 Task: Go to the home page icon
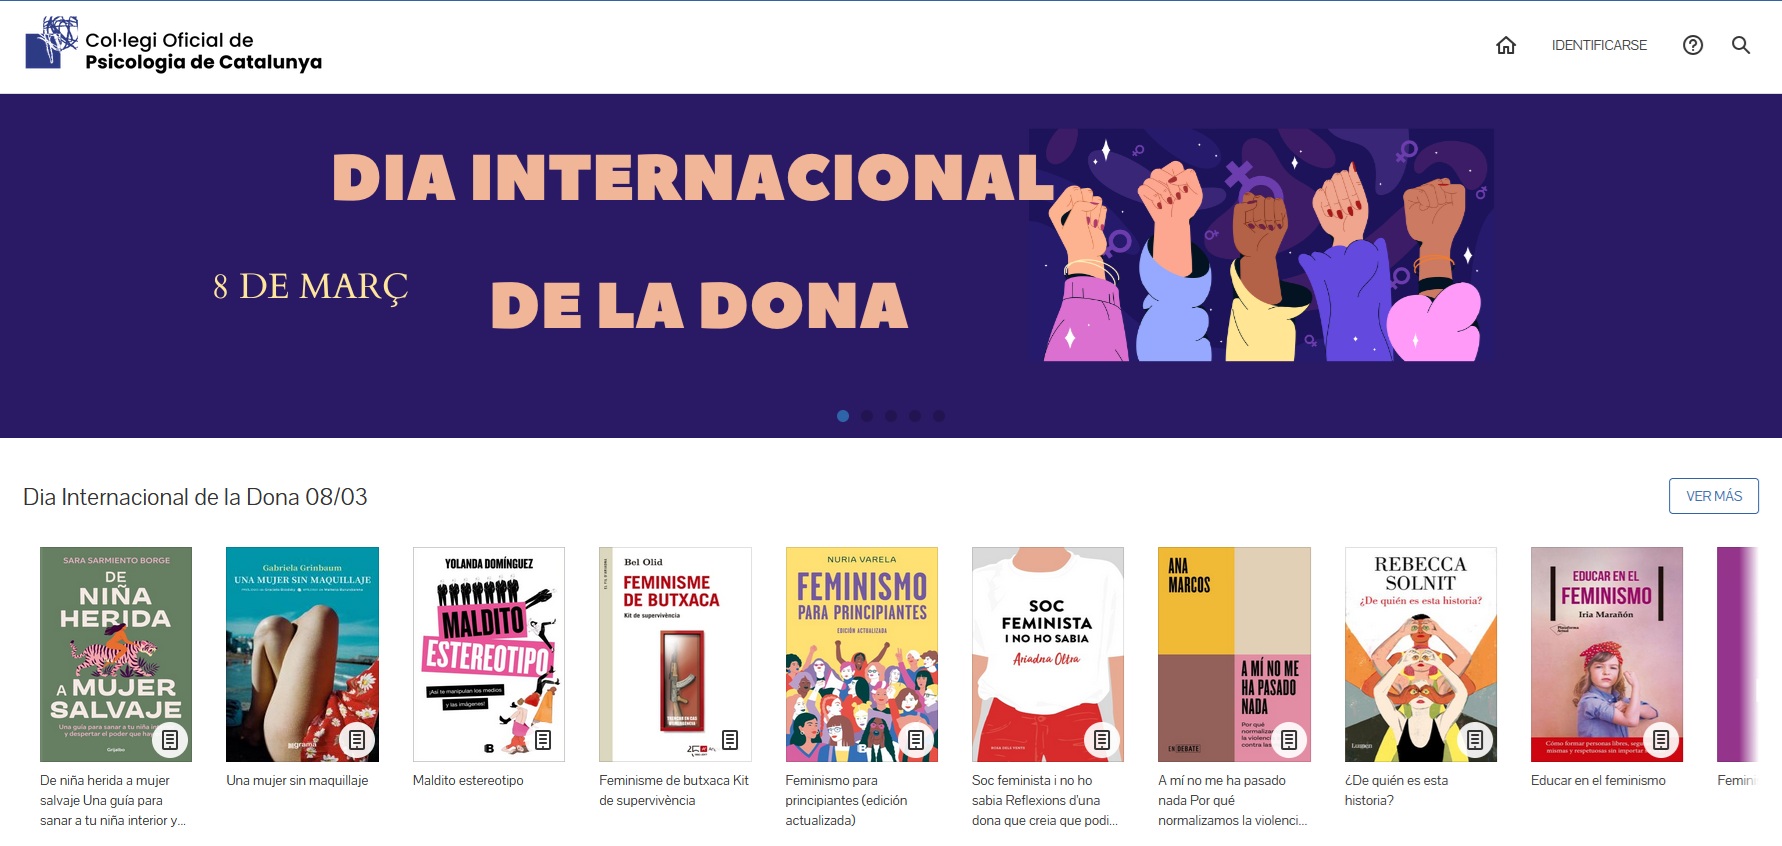[1506, 45]
